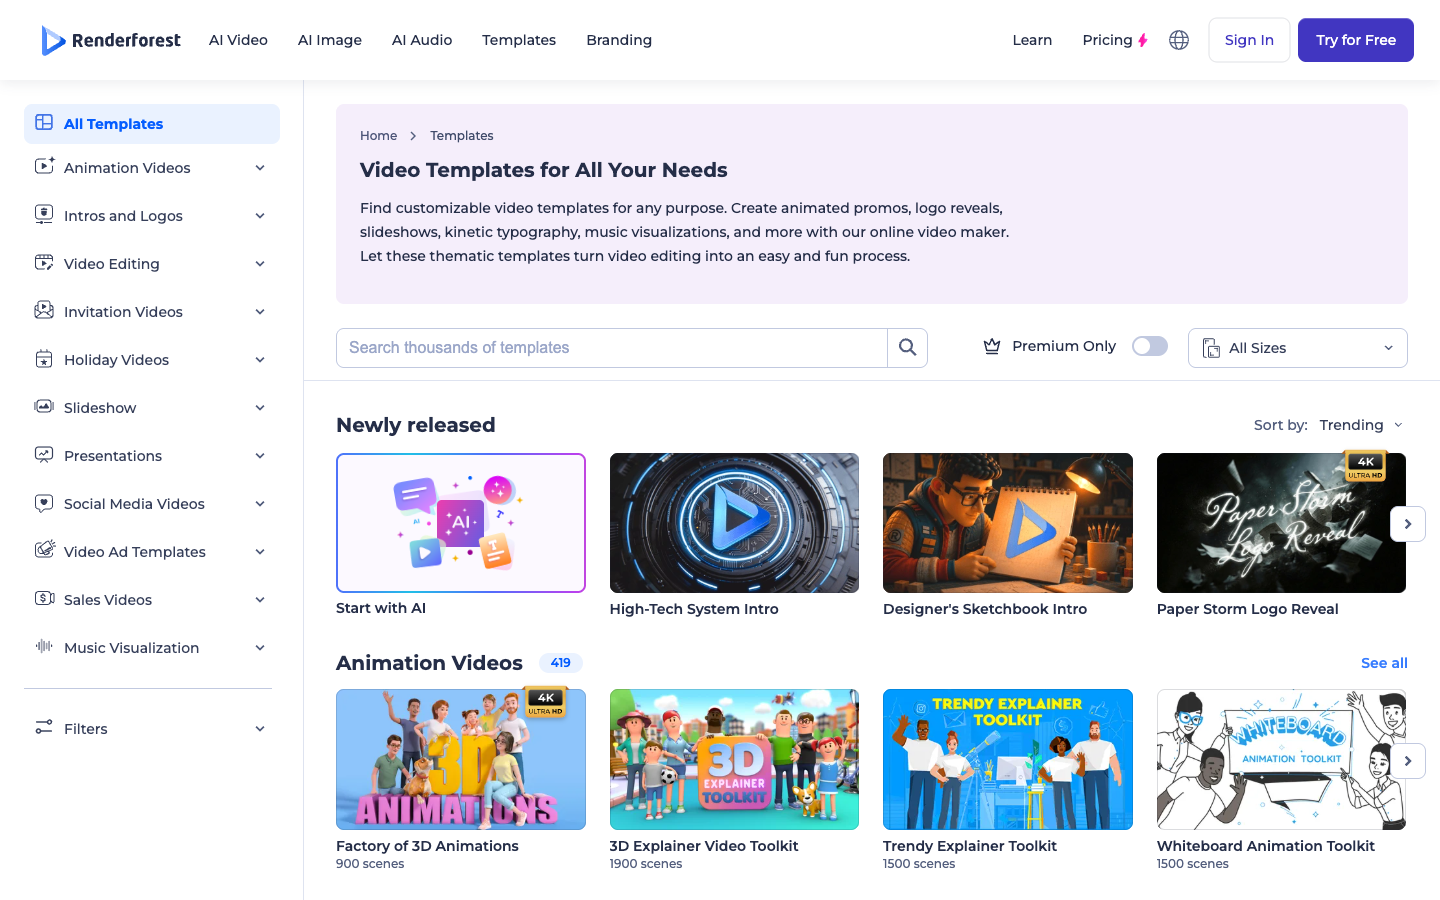
Task: Click the Video Ad Templates icon
Action: tap(44, 551)
